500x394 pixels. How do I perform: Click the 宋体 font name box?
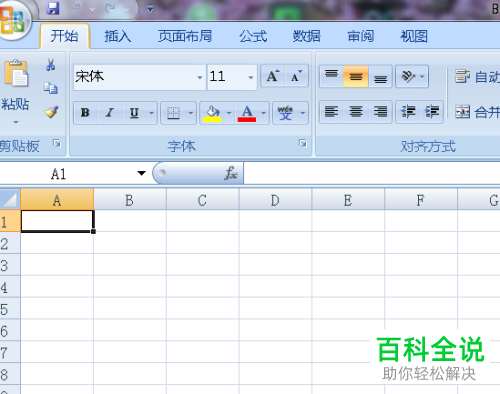(x=135, y=77)
